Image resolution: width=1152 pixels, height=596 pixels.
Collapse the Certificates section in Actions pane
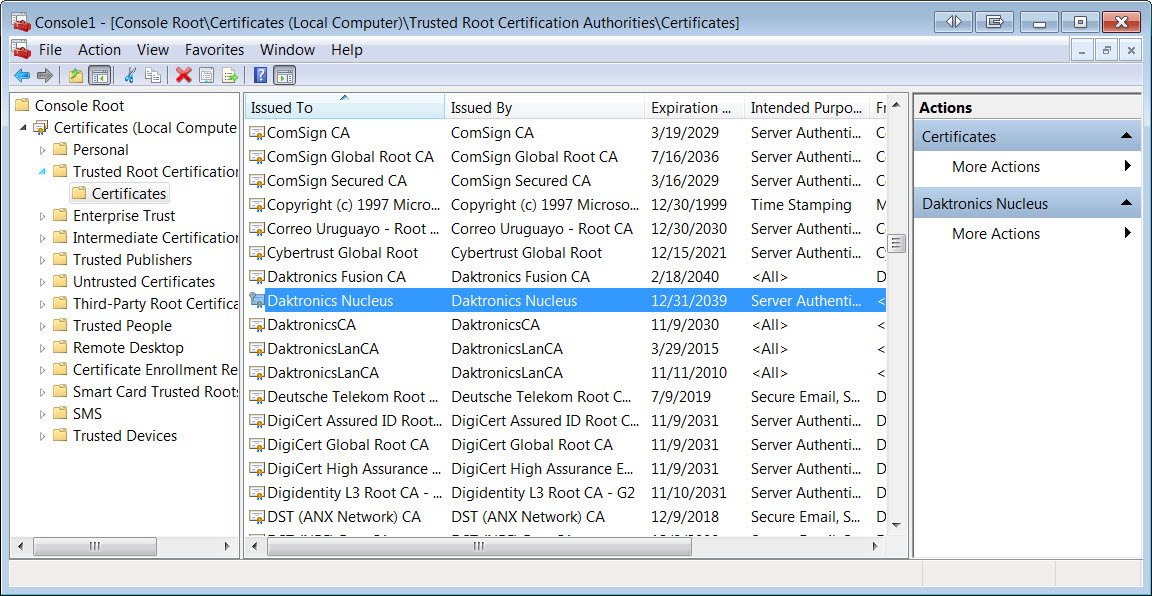click(x=1126, y=136)
